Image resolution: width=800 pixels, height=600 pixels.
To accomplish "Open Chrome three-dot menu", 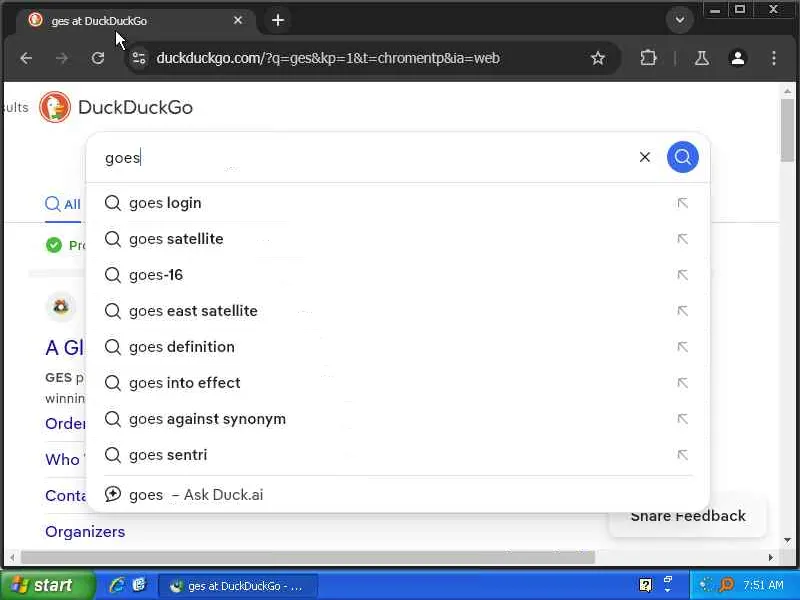I will tap(774, 58).
